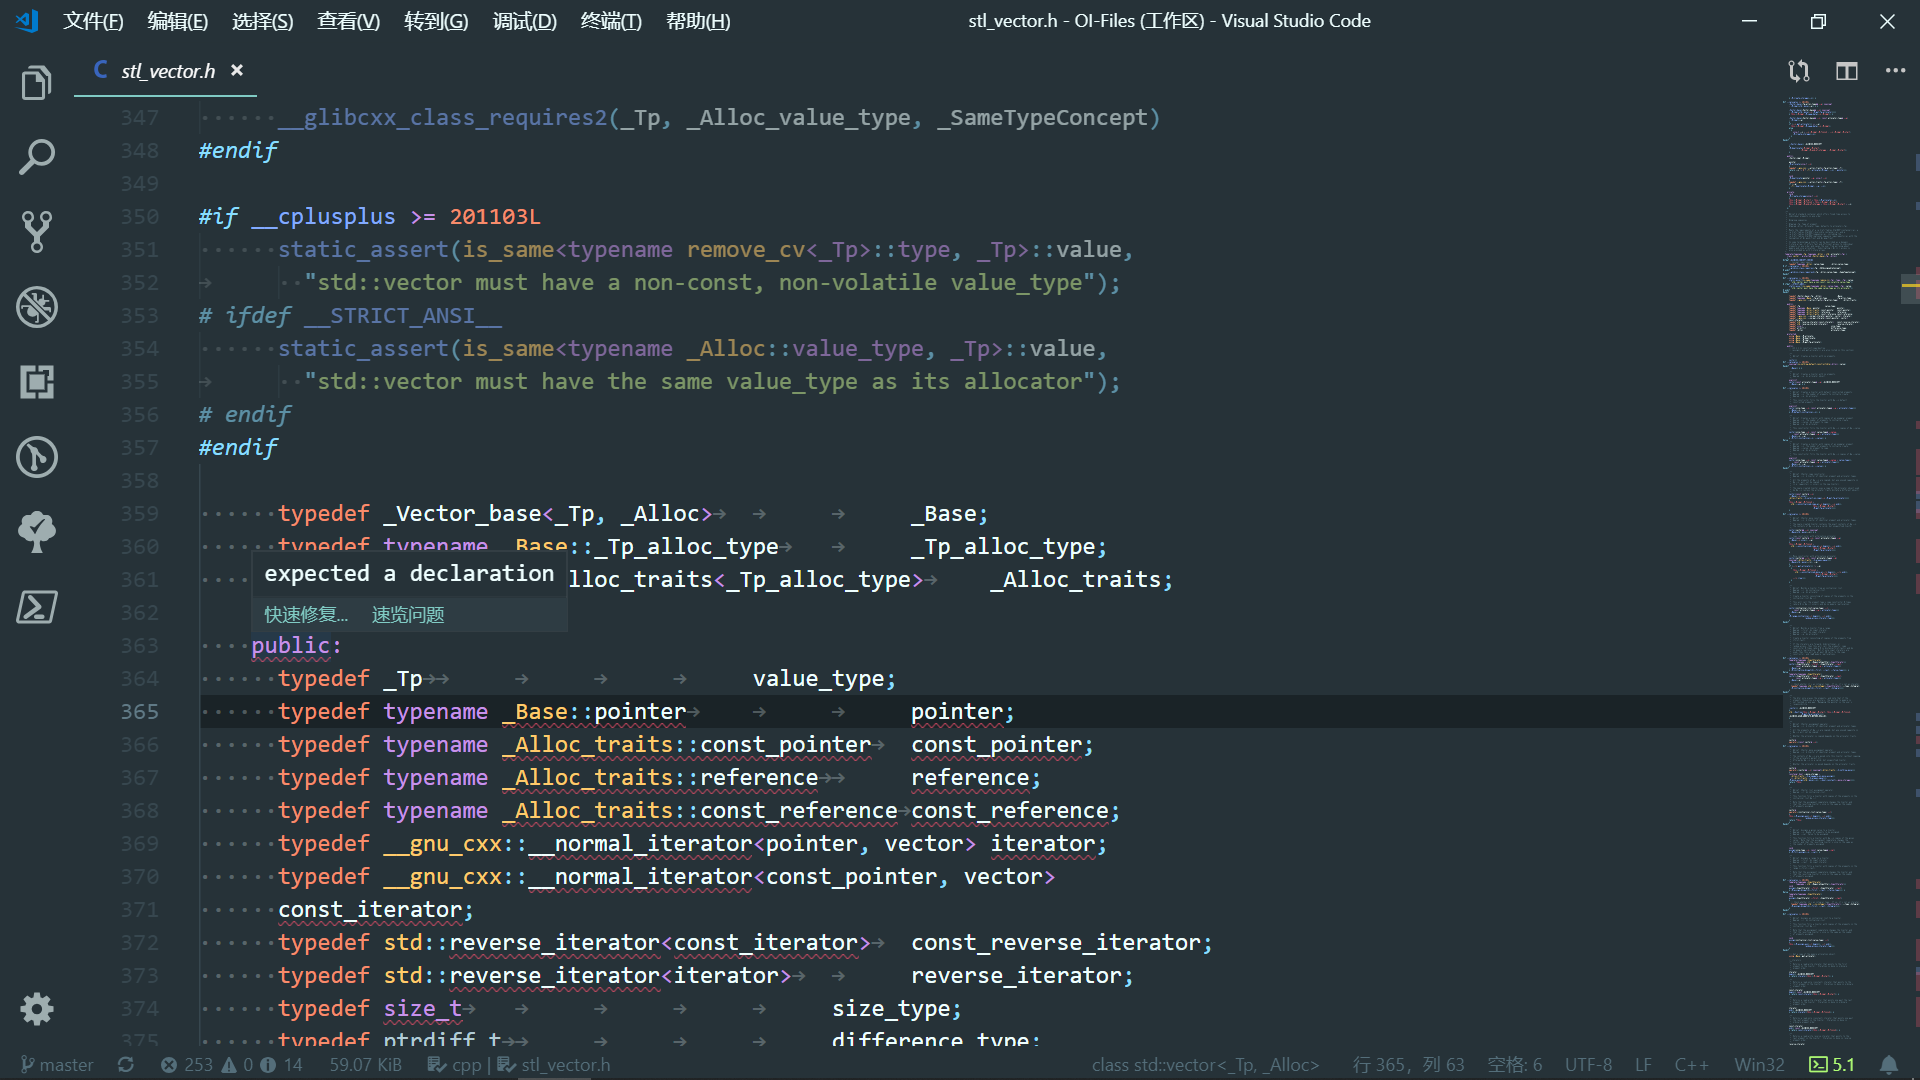Open master branch picker in status bar
The width and height of the screenshot is (1920, 1080).
(58, 1065)
